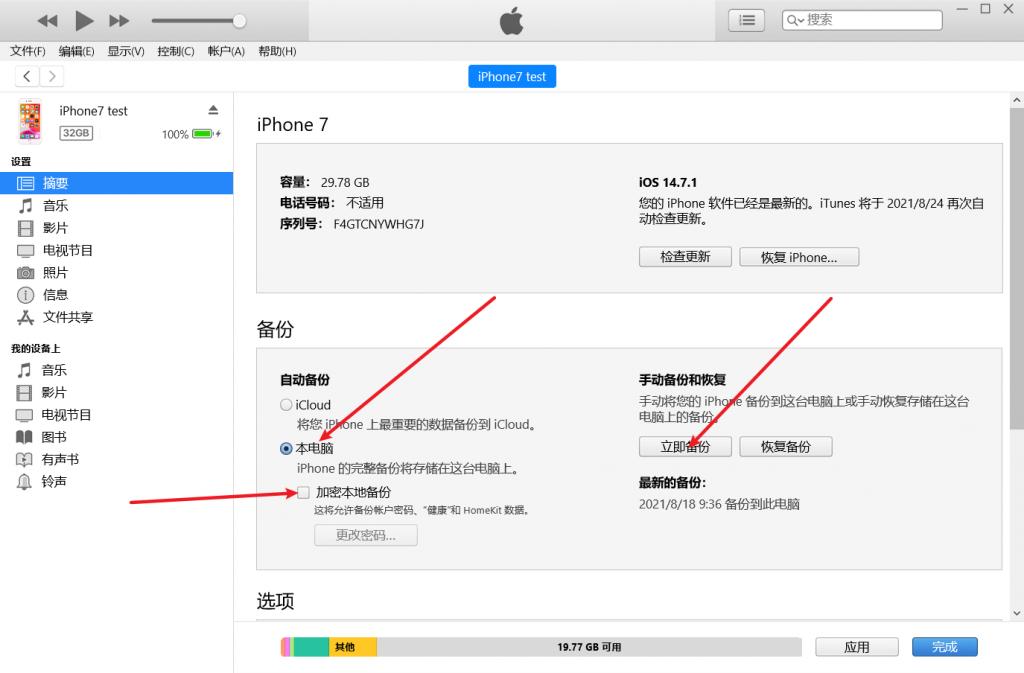The height and width of the screenshot is (673, 1024).
Task: Click 立即备份 to start backup
Action: 684,446
